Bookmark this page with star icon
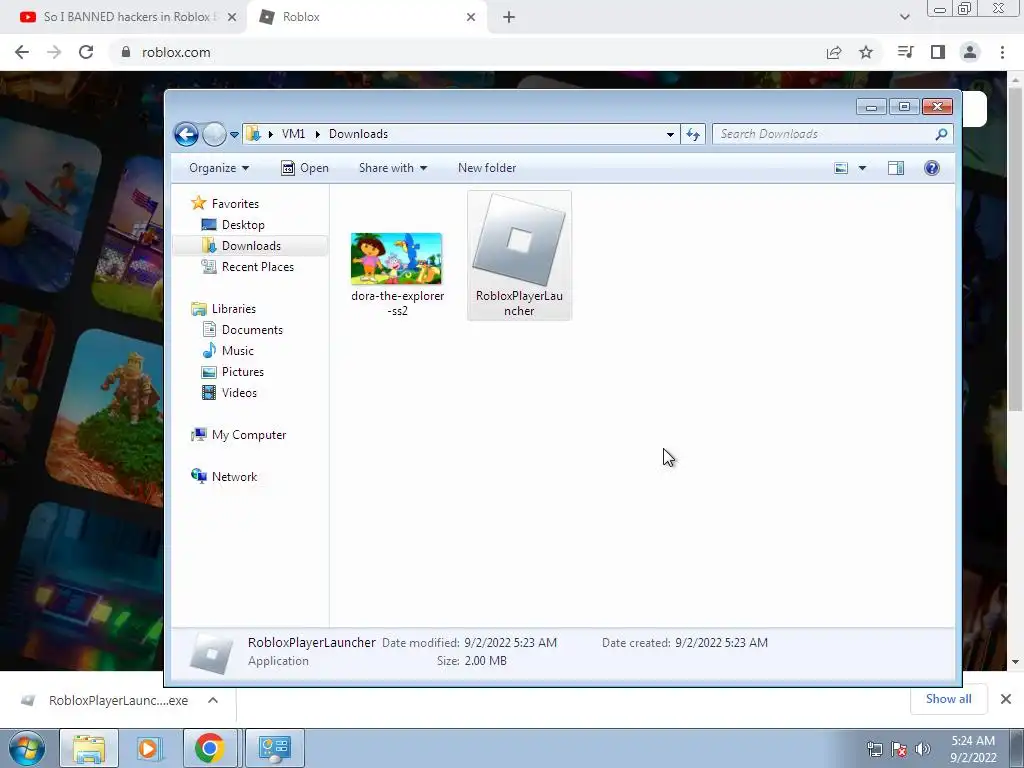This screenshot has width=1024, height=768. [x=866, y=52]
